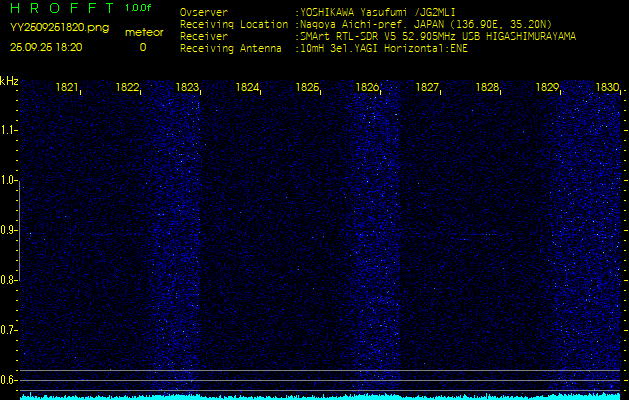Click the HROFFT program title
This screenshot has height=400, width=629.
tap(62, 8)
